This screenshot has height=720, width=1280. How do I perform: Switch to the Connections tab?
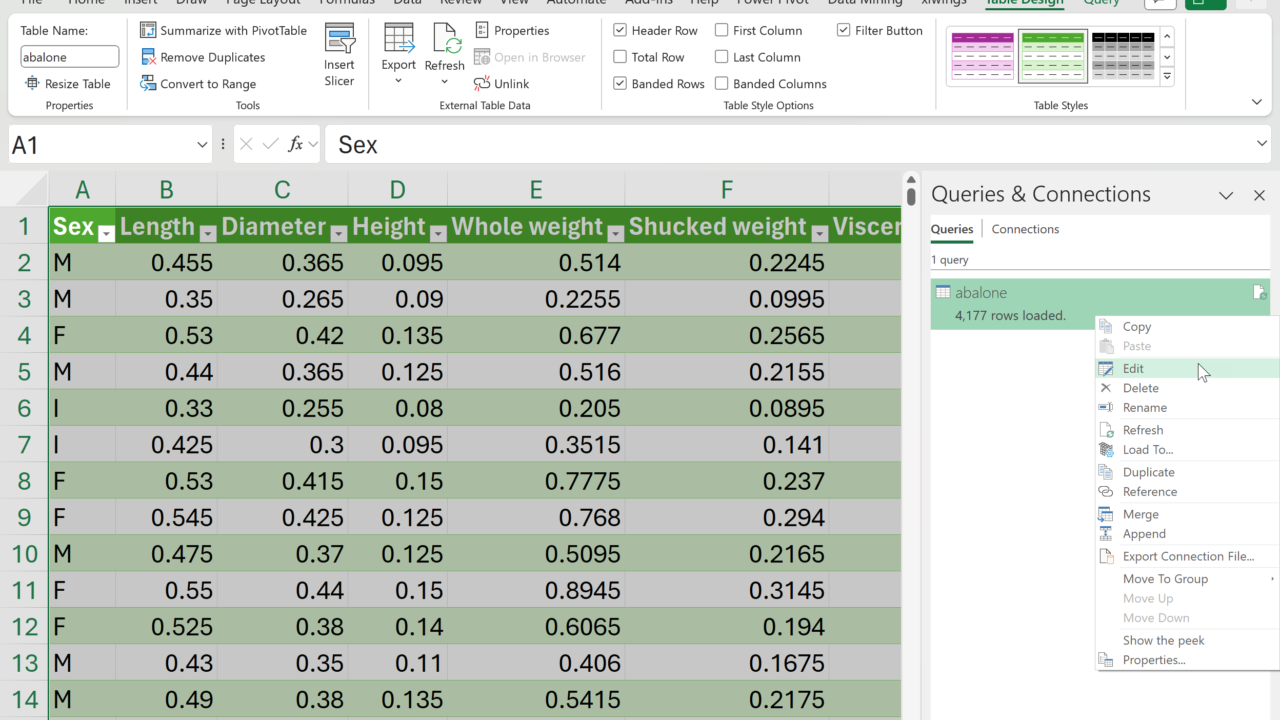click(1025, 229)
